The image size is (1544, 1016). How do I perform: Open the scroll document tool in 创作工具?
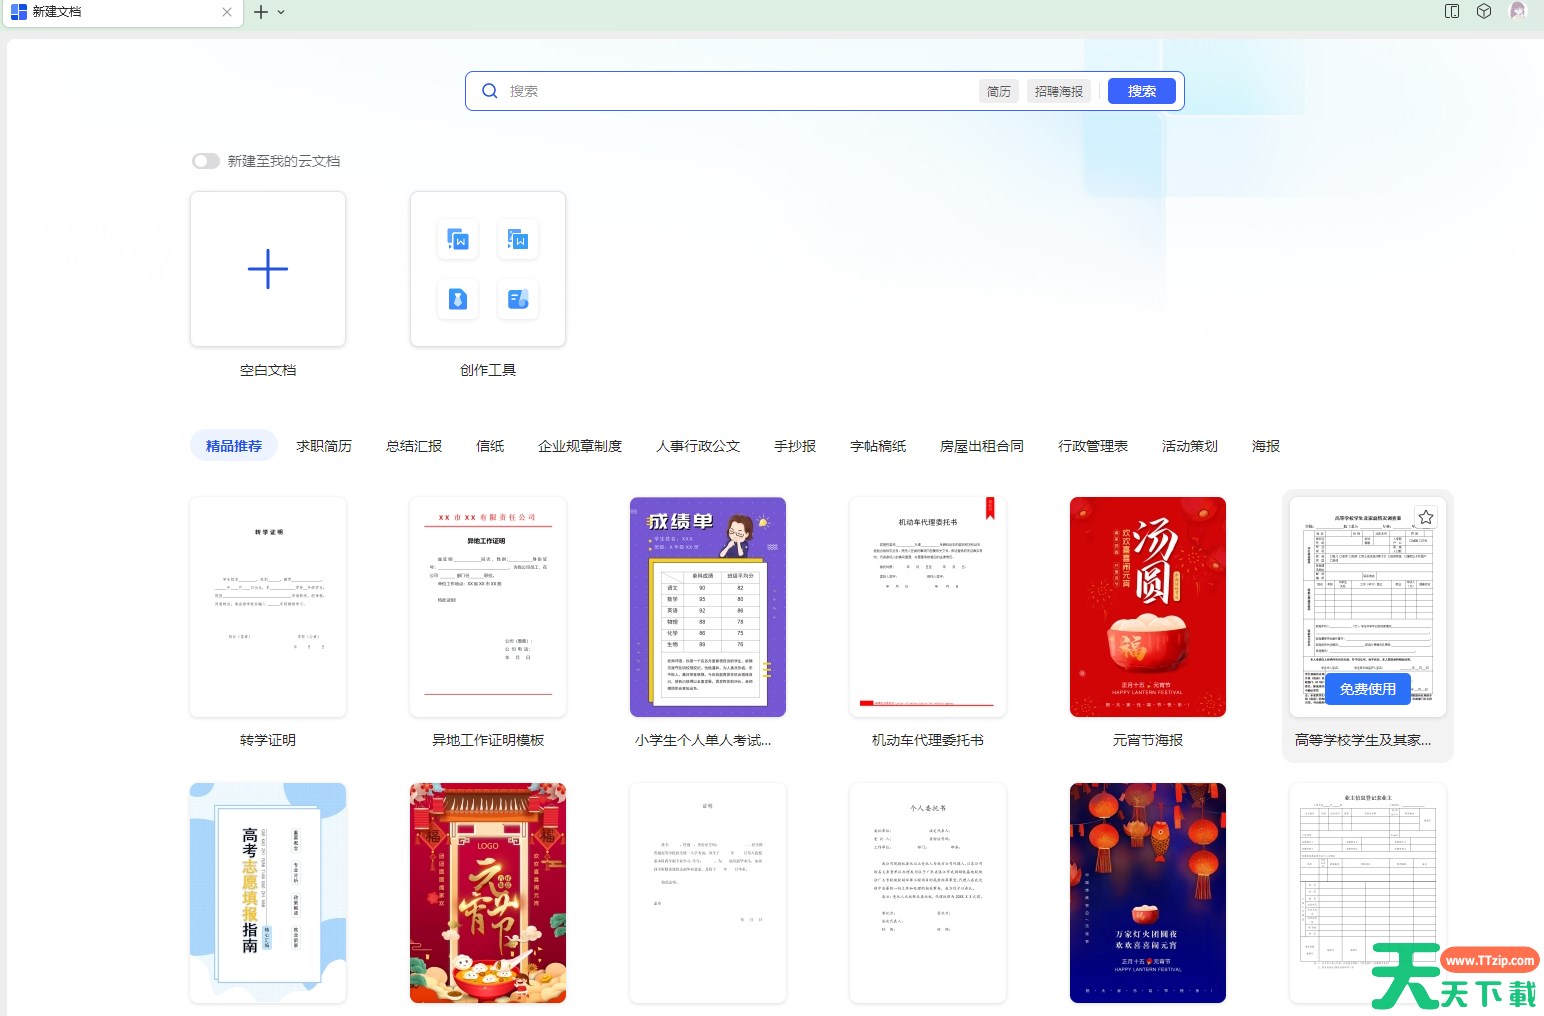point(518,299)
